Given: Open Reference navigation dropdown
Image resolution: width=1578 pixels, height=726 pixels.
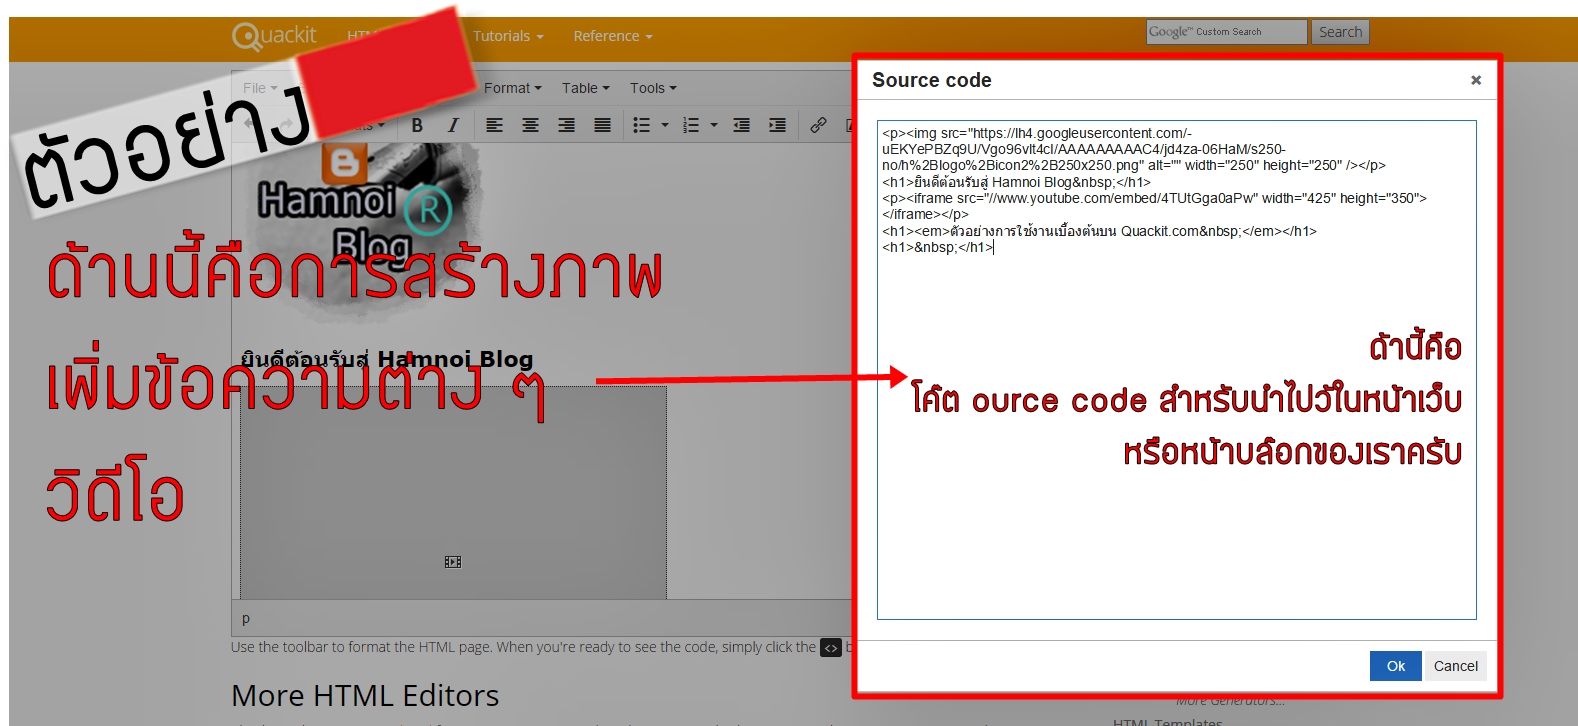Looking at the screenshot, I should [613, 36].
